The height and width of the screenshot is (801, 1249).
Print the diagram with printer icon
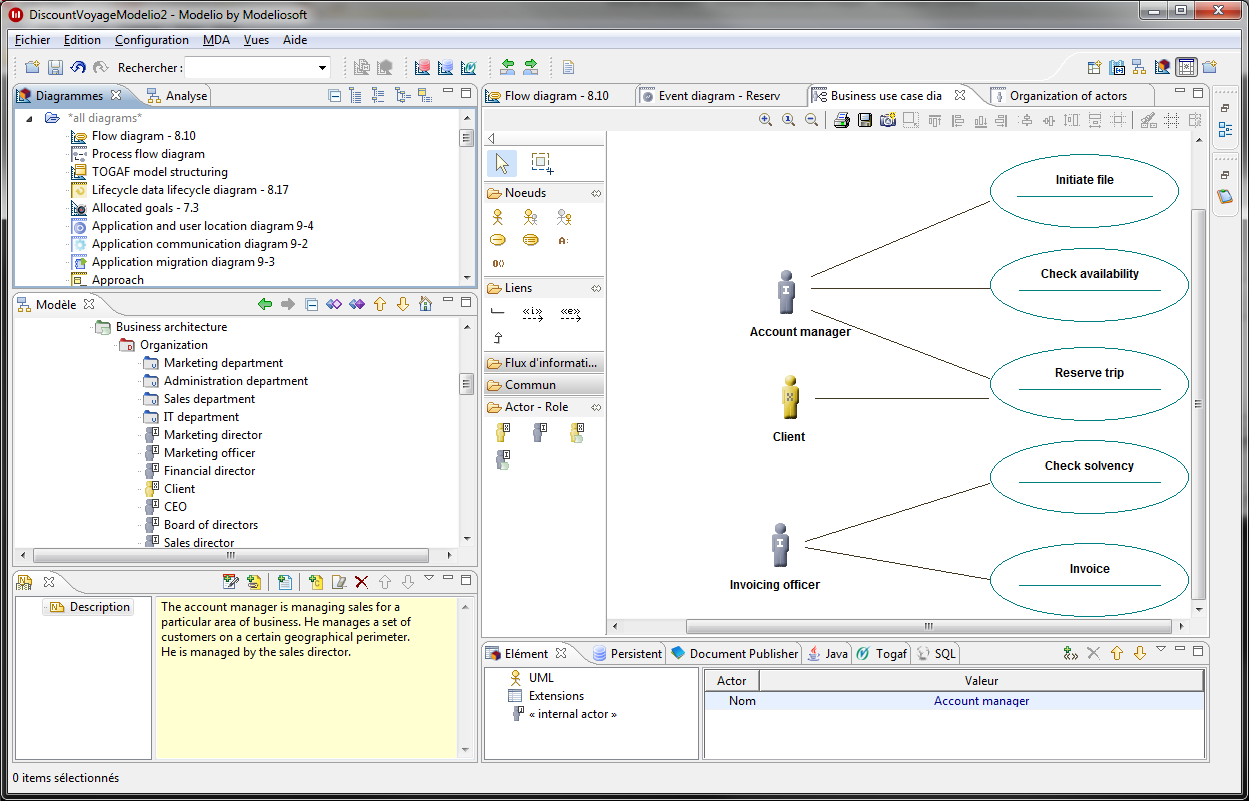pos(842,120)
